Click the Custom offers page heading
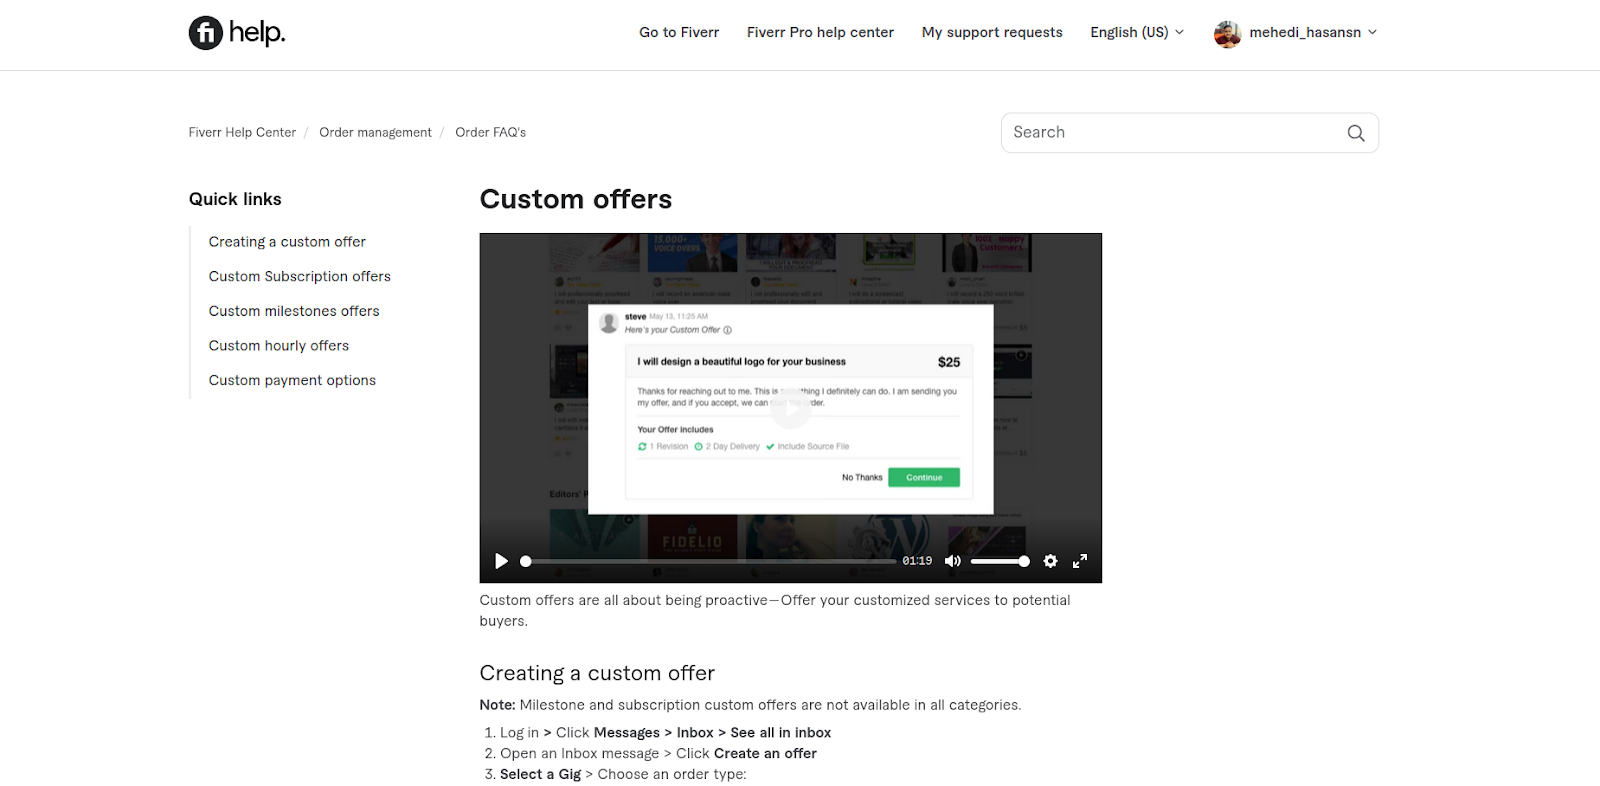The height and width of the screenshot is (786, 1600). click(576, 199)
